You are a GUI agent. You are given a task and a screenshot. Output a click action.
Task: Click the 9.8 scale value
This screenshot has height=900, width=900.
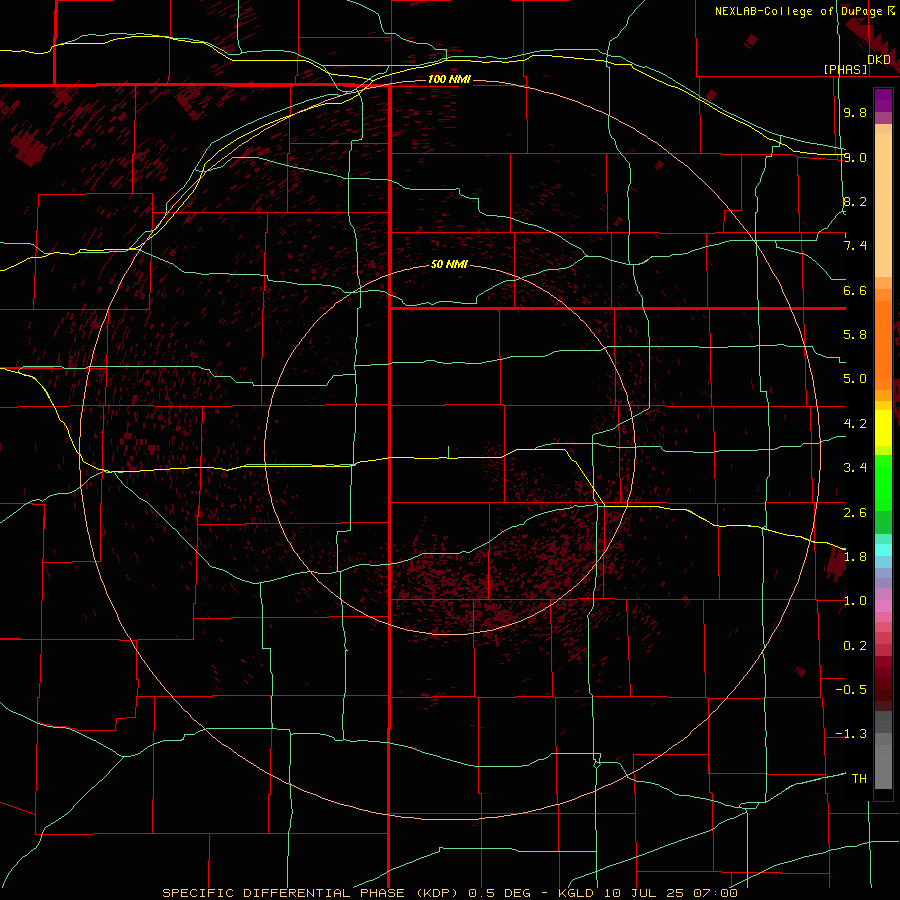855,112
